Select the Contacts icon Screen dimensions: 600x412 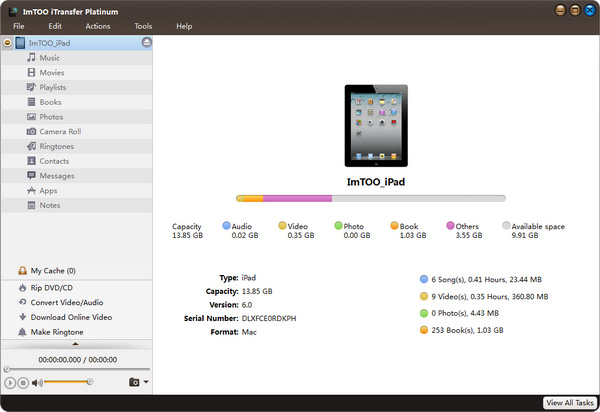pos(31,161)
